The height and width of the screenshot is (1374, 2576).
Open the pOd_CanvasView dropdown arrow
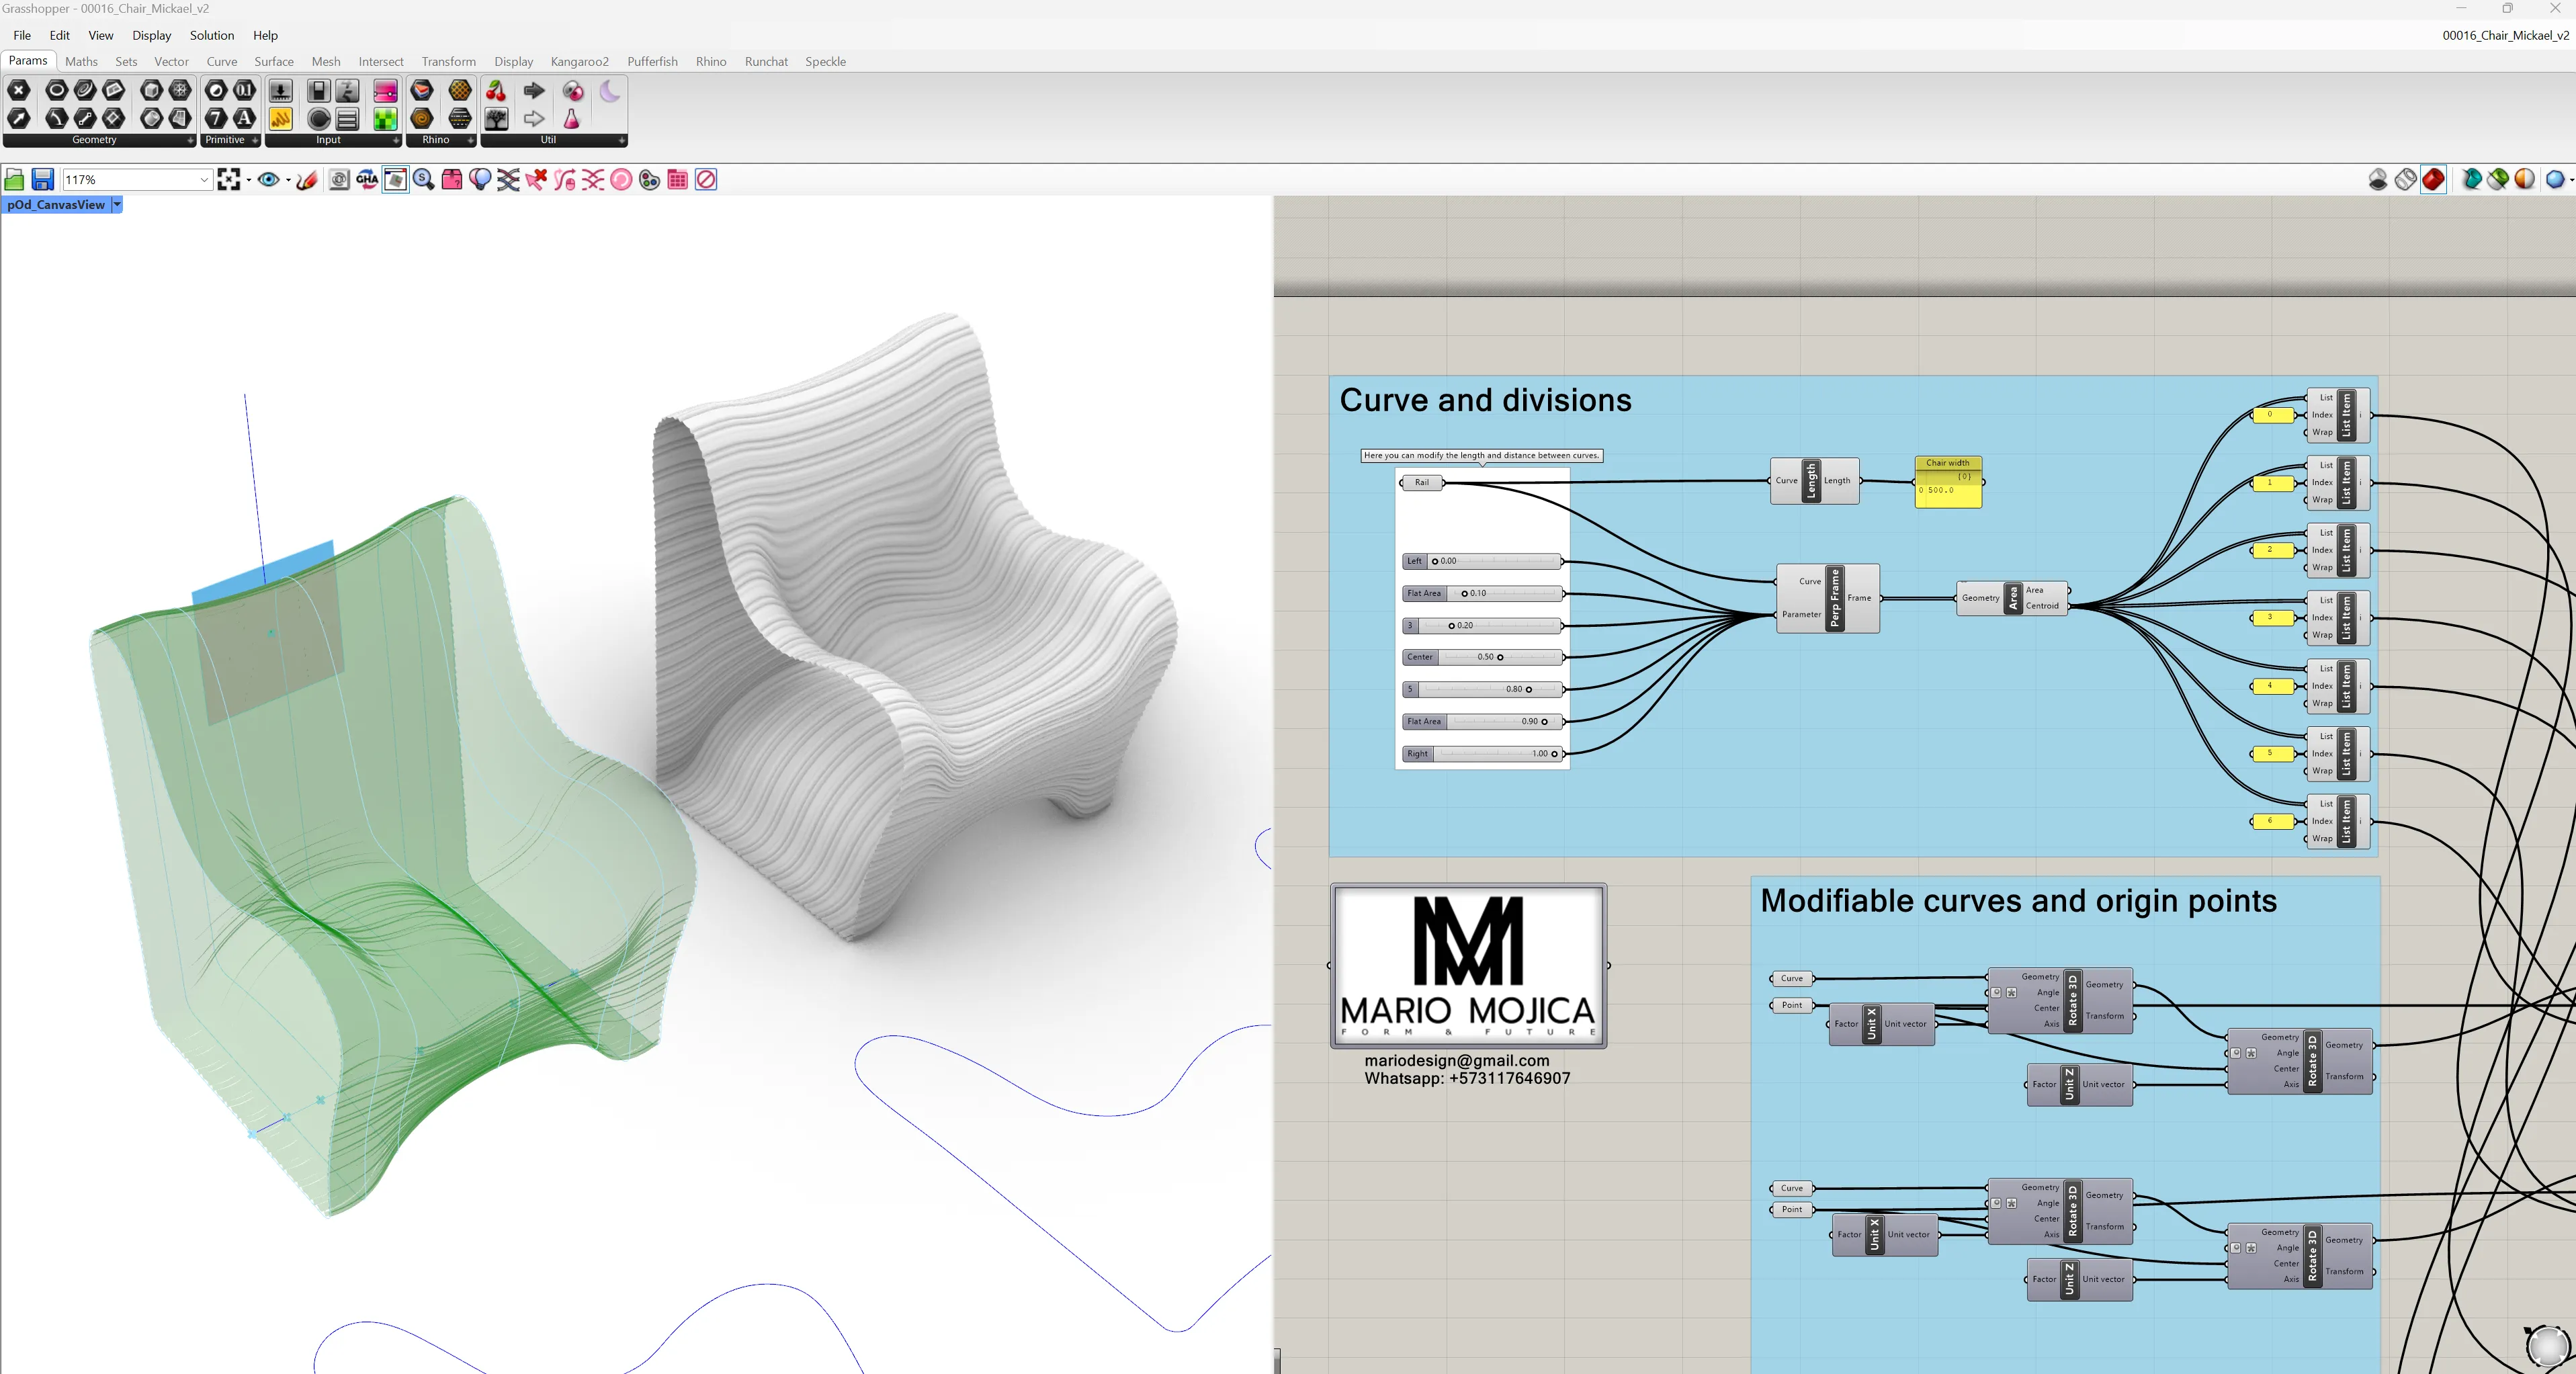117,204
